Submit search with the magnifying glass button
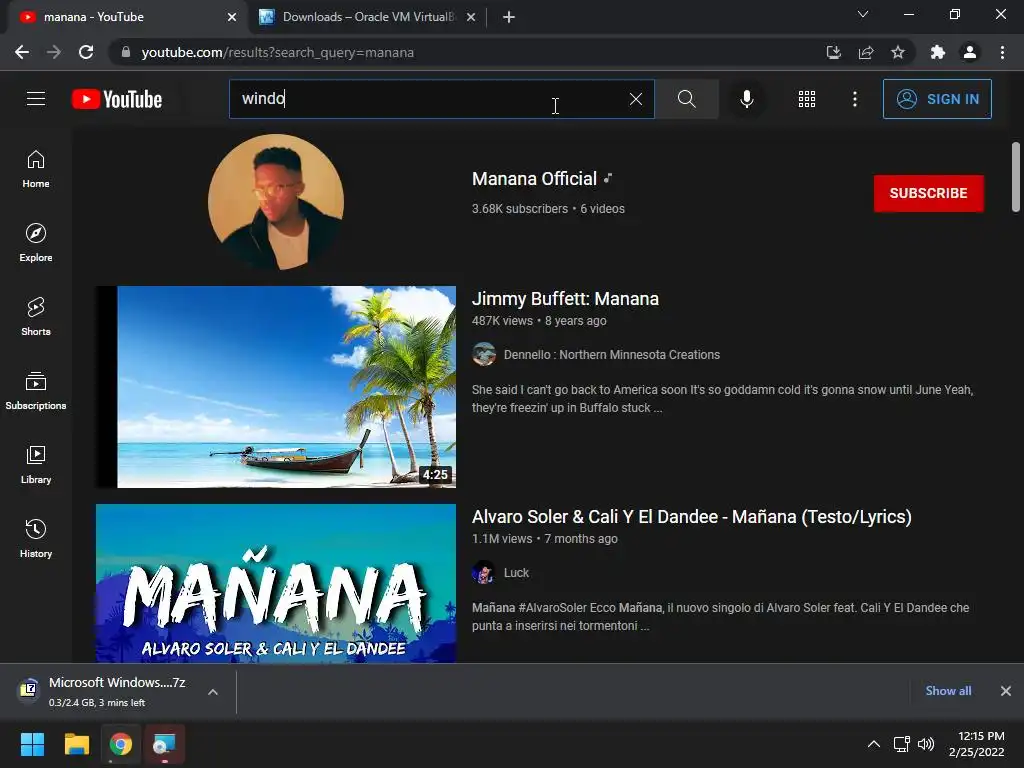 coord(686,99)
